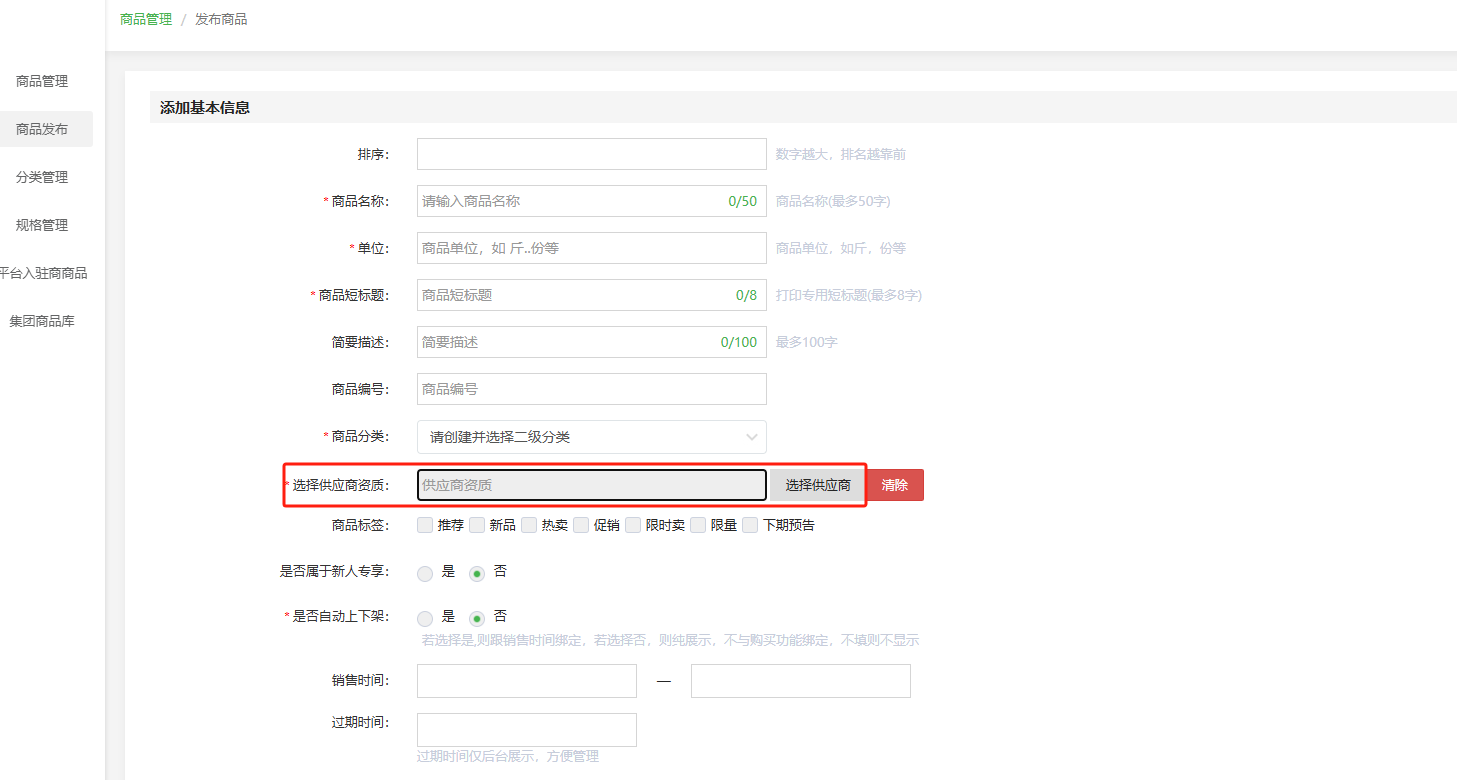Go to 分类管理 in the sidebar
The height and width of the screenshot is (780, 1457).
coord(42,177)
